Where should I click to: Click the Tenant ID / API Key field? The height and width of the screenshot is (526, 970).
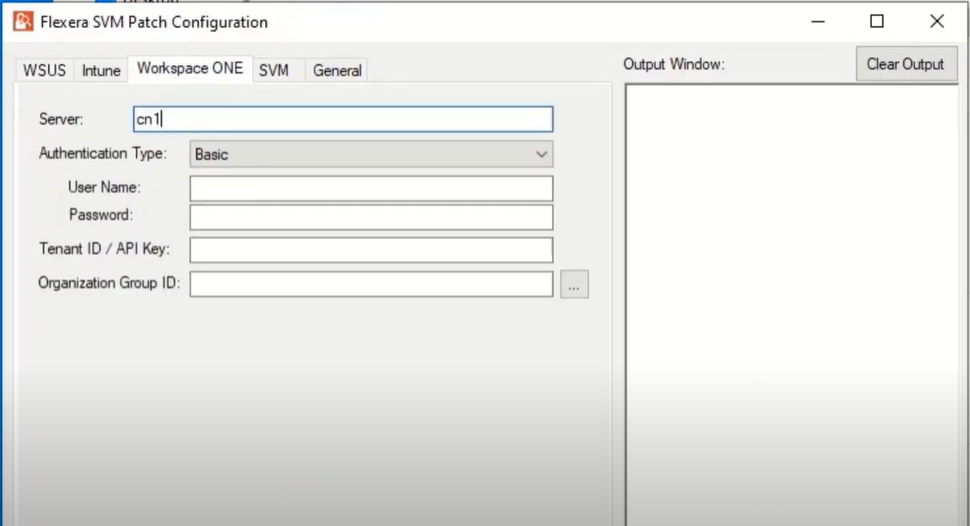[x=371, y=250]
